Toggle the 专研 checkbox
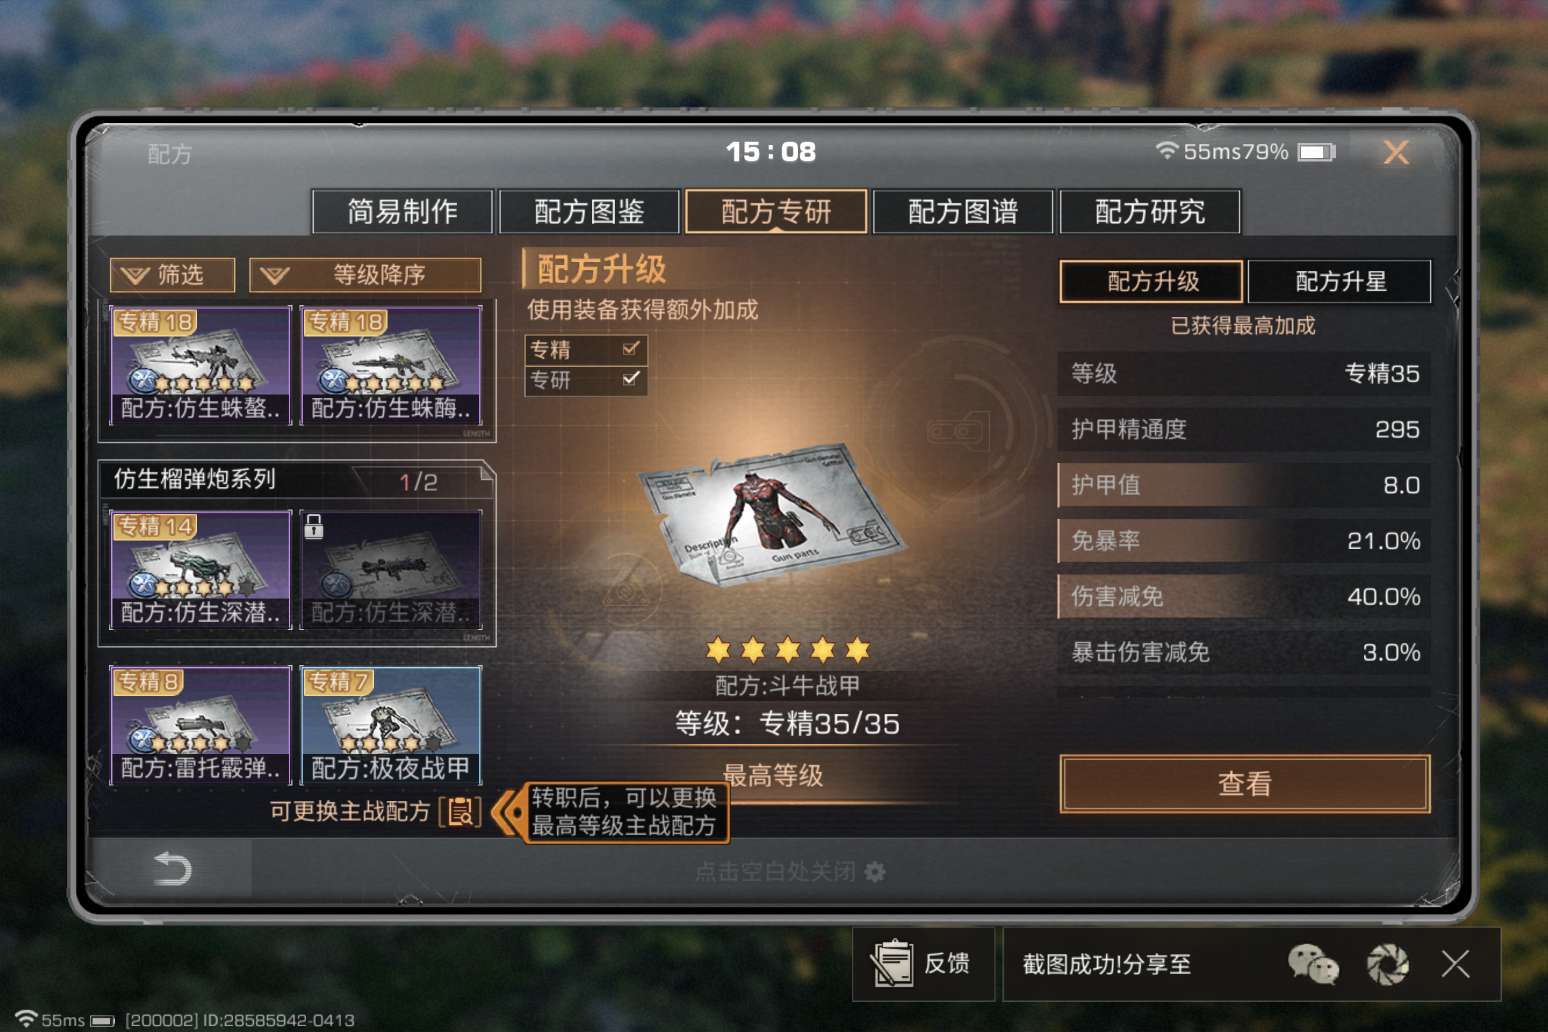1548x1032 pixels. click(631, 379)
